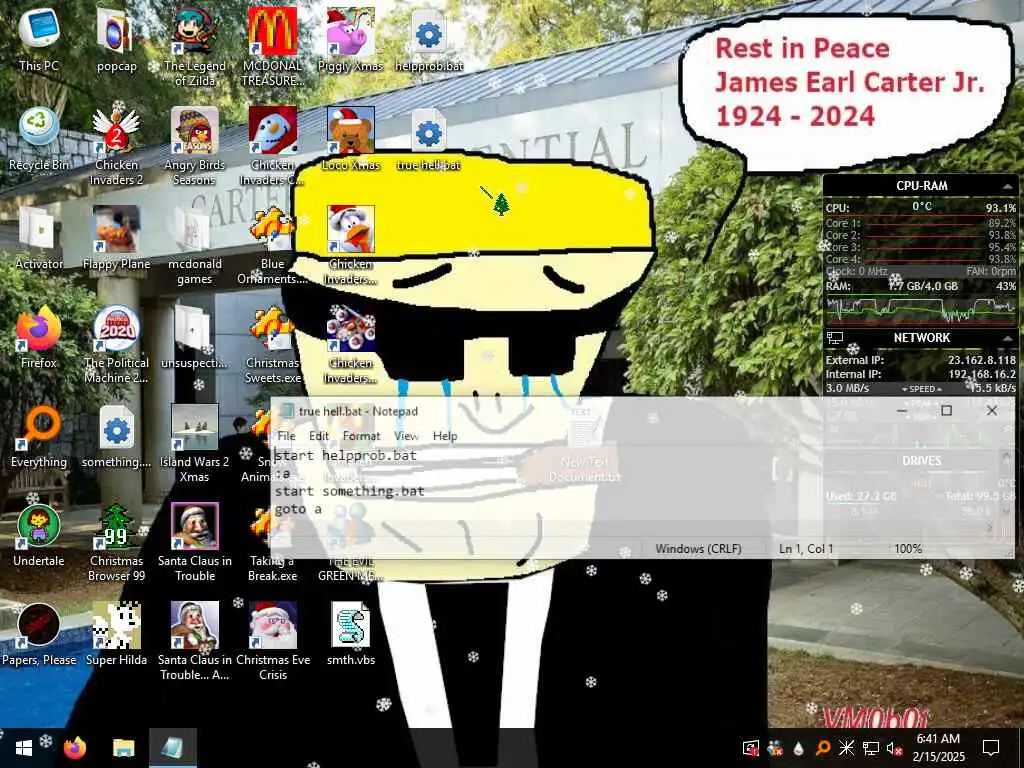
Task: Launch the Island Wars 2 Xmas icon
Action: [x=195, y=444]
